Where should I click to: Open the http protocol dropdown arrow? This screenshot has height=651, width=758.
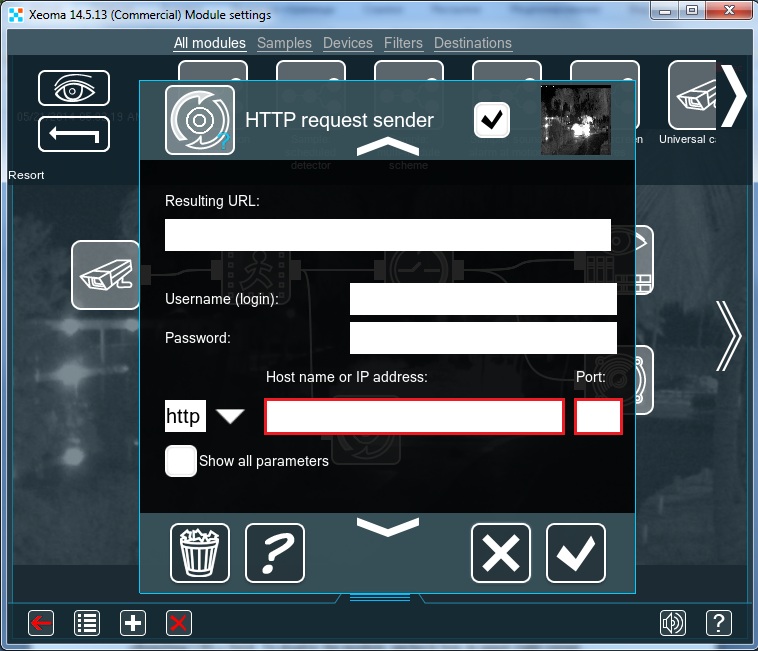pyautogui.click(x=230, y=416)
